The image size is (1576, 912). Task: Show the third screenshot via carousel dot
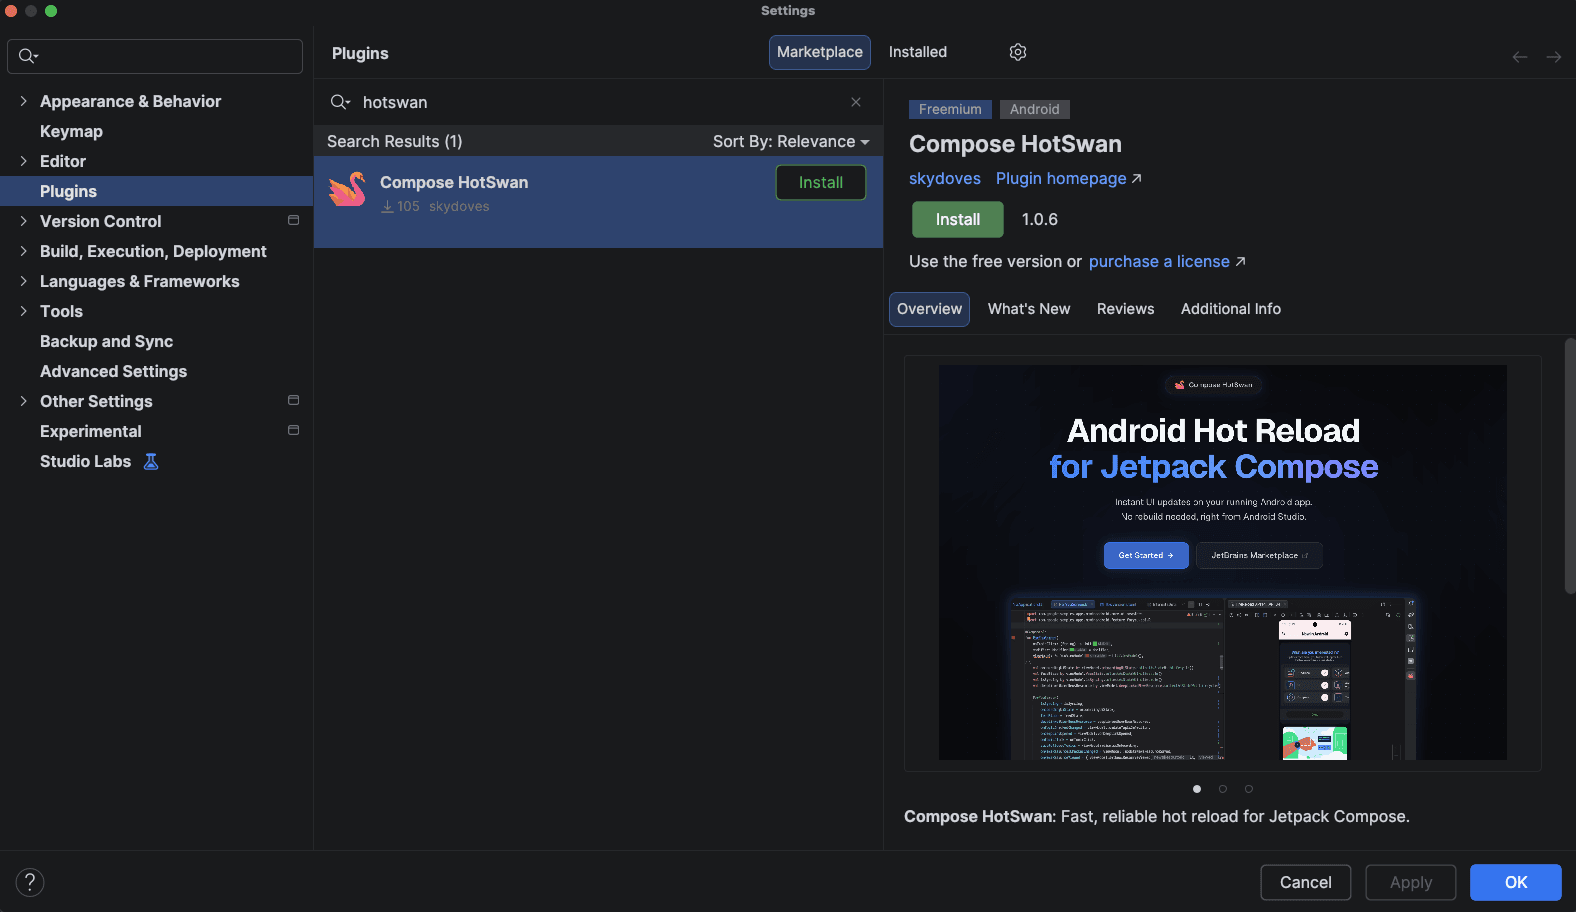(x=1249, y=789)
